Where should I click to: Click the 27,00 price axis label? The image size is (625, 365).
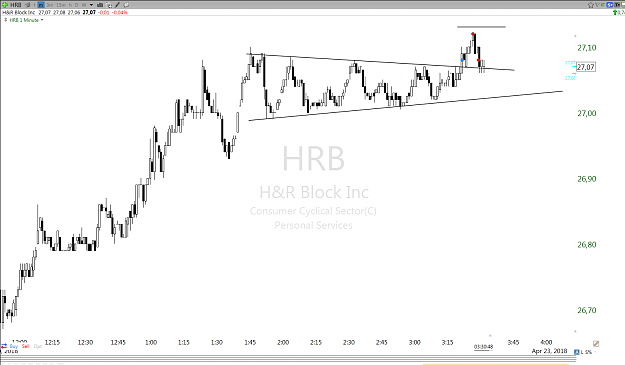click(x=587, y=114)
